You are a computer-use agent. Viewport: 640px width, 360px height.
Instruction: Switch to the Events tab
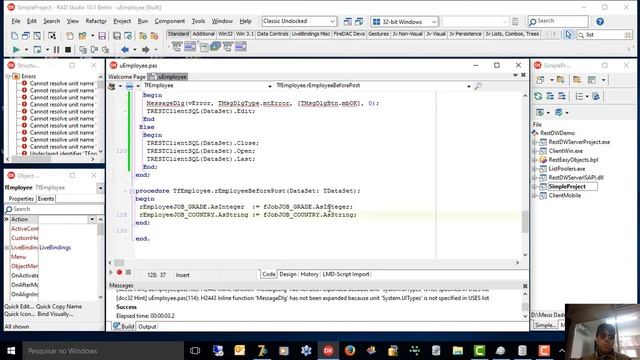click(x=46, y=199)
